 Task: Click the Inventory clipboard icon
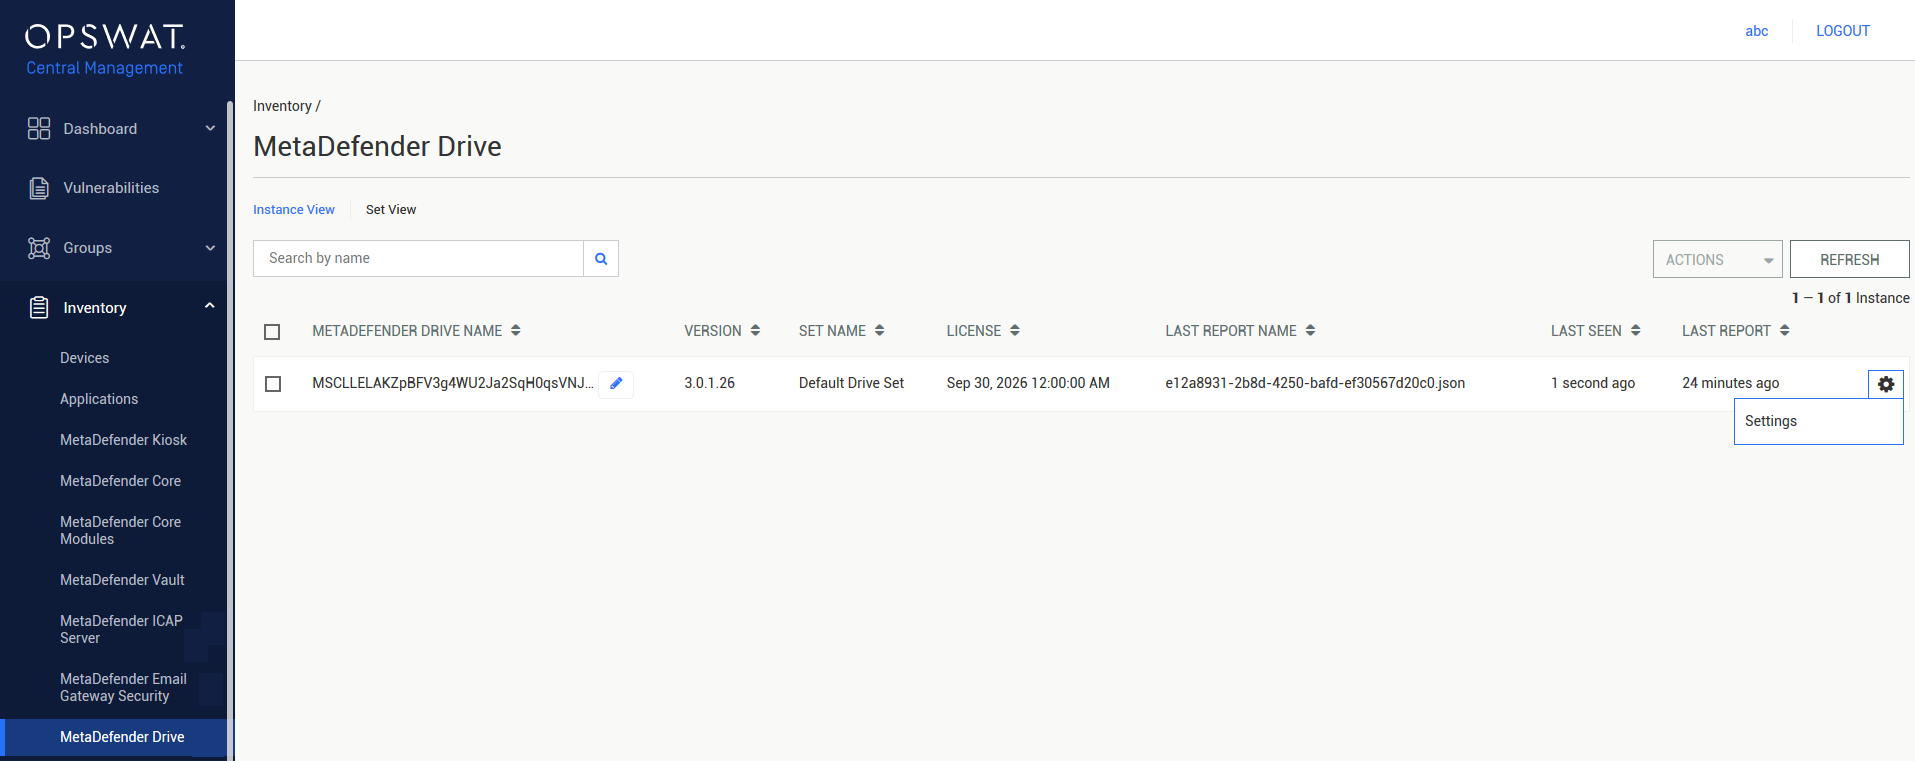(x=39, y=308)
